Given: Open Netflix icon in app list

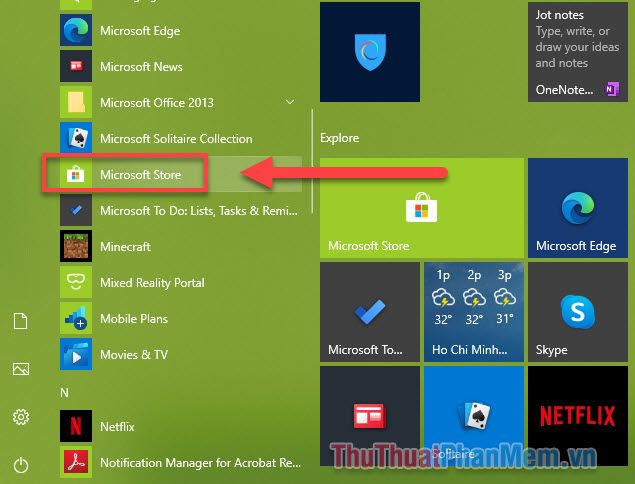Looking at the screenshot, I should point(76,426).
